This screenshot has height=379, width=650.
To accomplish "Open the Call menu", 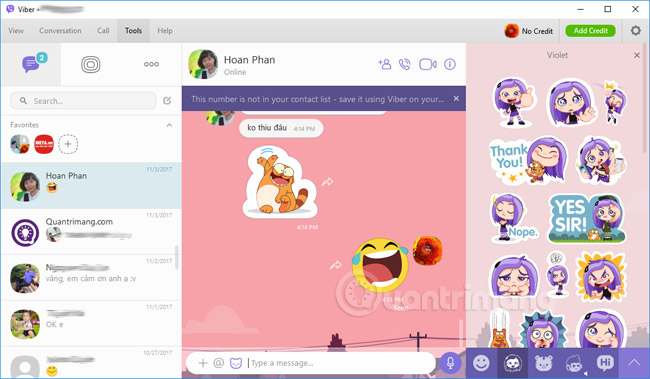I will pyautogui.click(x=103, y=31).
